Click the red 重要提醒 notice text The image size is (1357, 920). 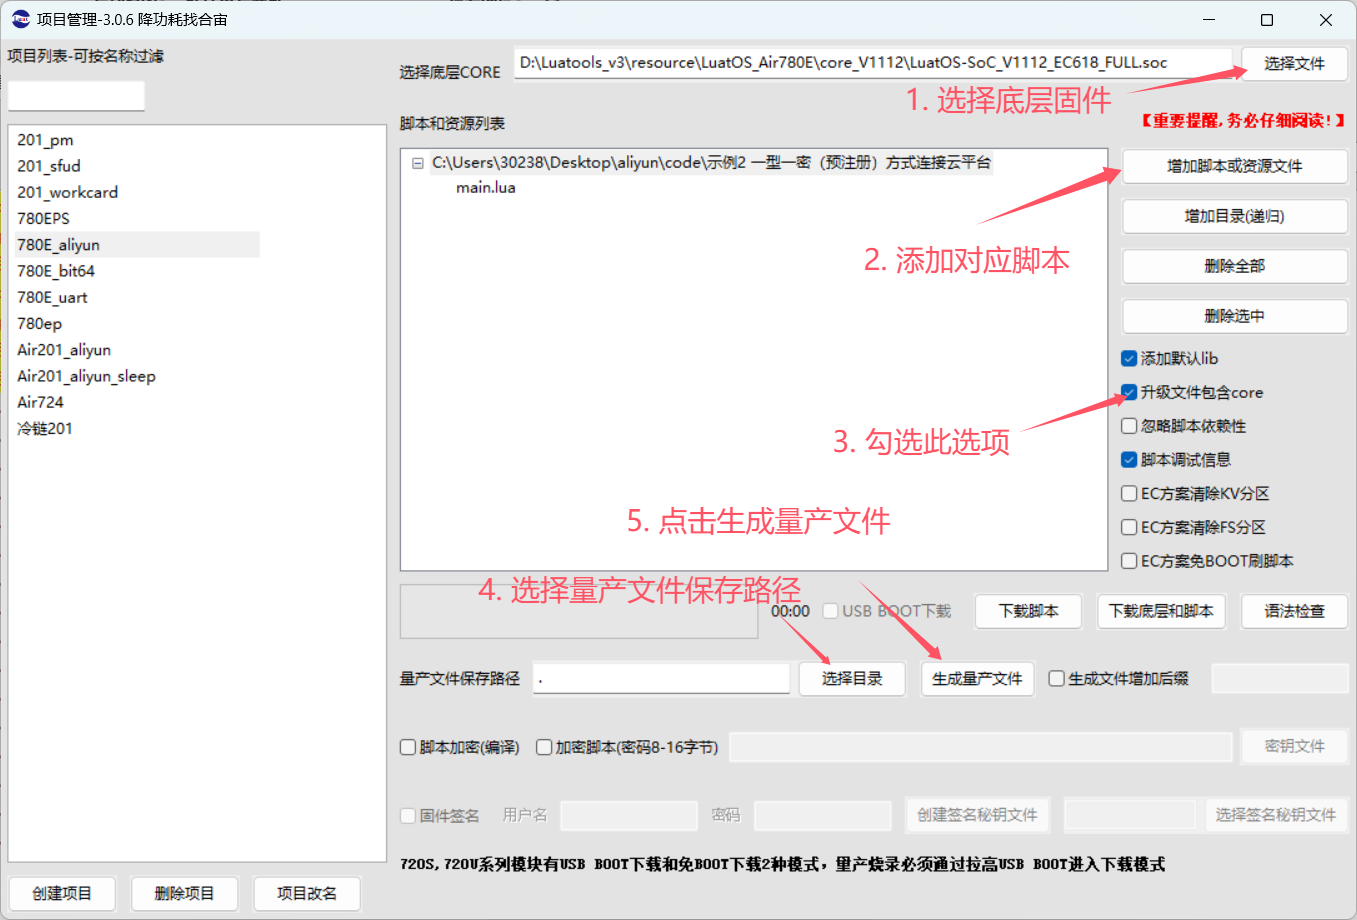pyautogui.click(x=1243, y=121)
